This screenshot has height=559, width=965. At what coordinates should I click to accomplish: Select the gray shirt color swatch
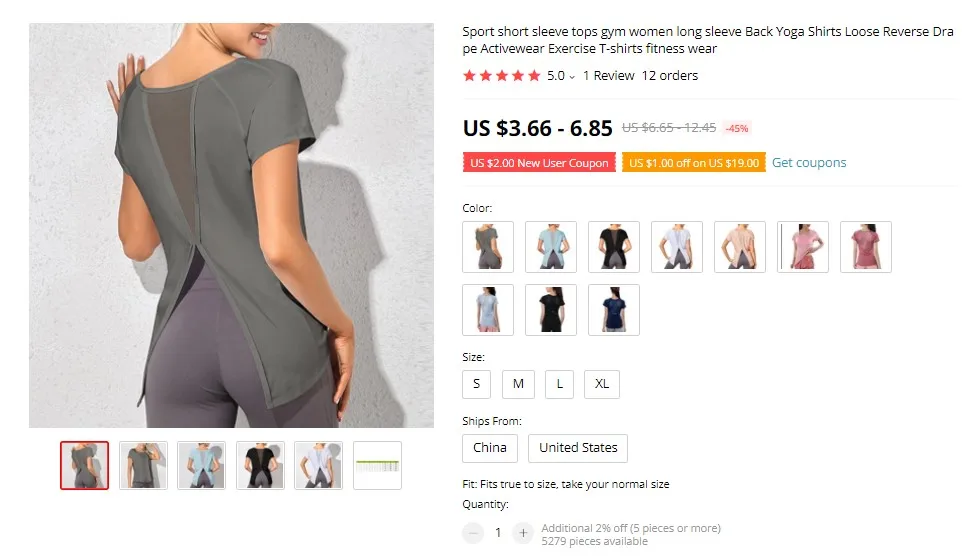[x=488, y=247]
